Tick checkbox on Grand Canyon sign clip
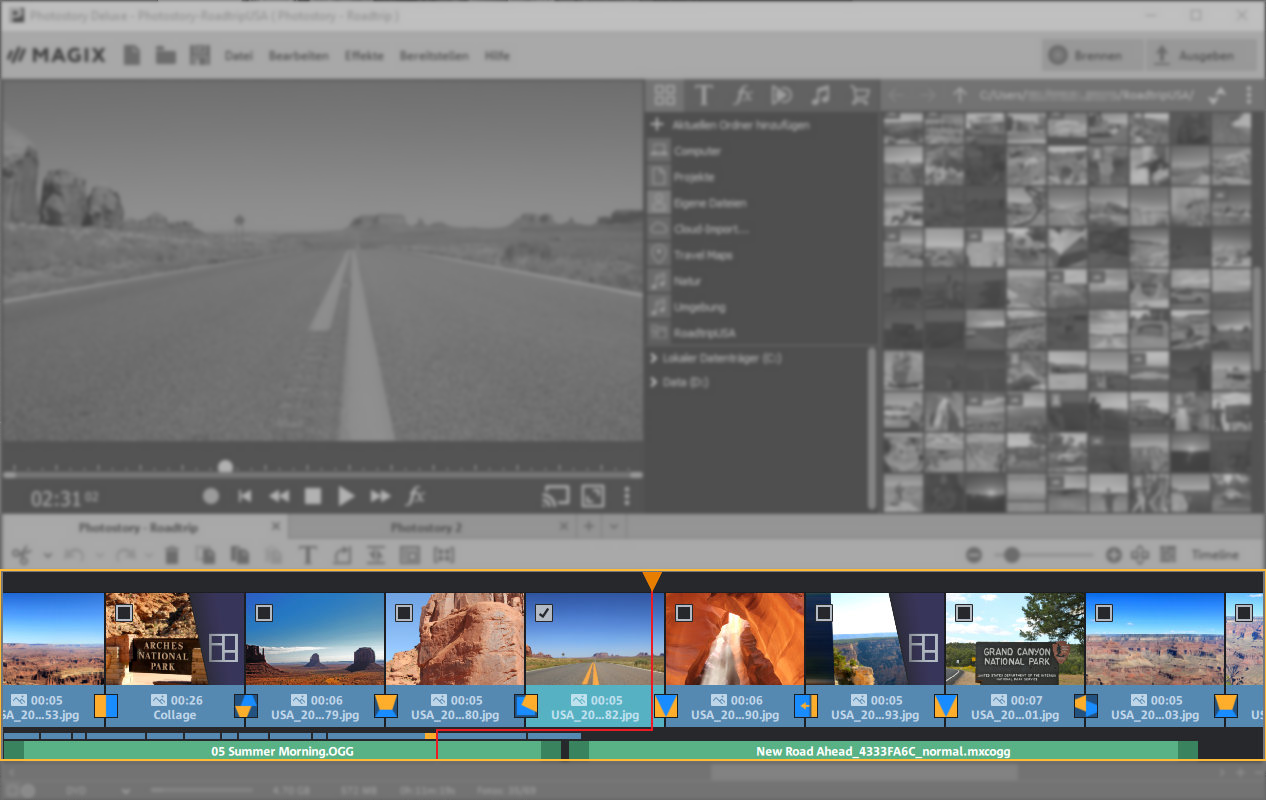 tap(964, 612)
